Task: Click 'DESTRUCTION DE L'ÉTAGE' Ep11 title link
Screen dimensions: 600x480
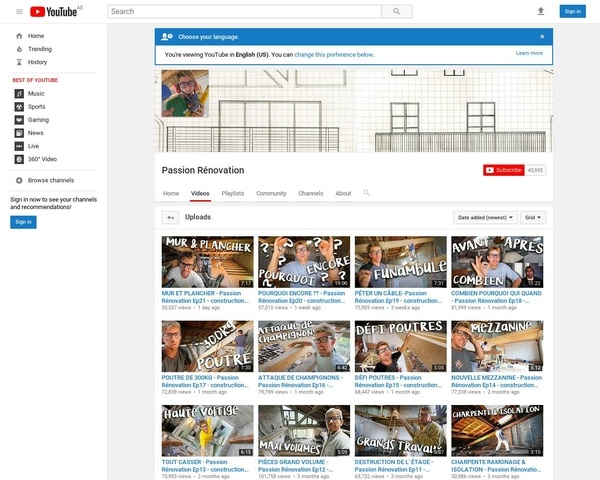Action: click(394, 466)
